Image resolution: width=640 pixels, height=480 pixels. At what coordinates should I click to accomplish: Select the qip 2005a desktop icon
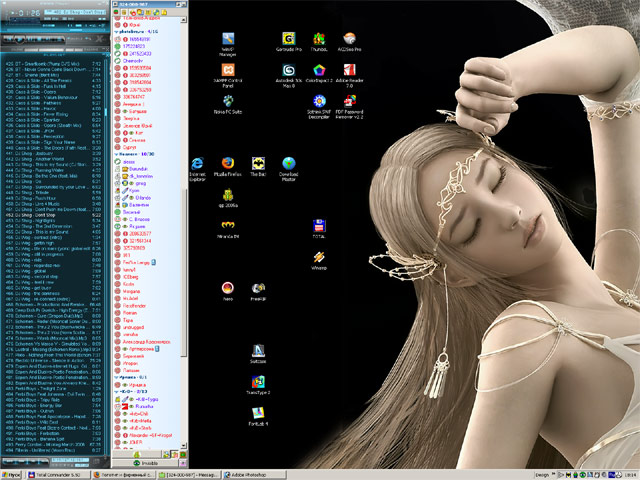point(228,198)
